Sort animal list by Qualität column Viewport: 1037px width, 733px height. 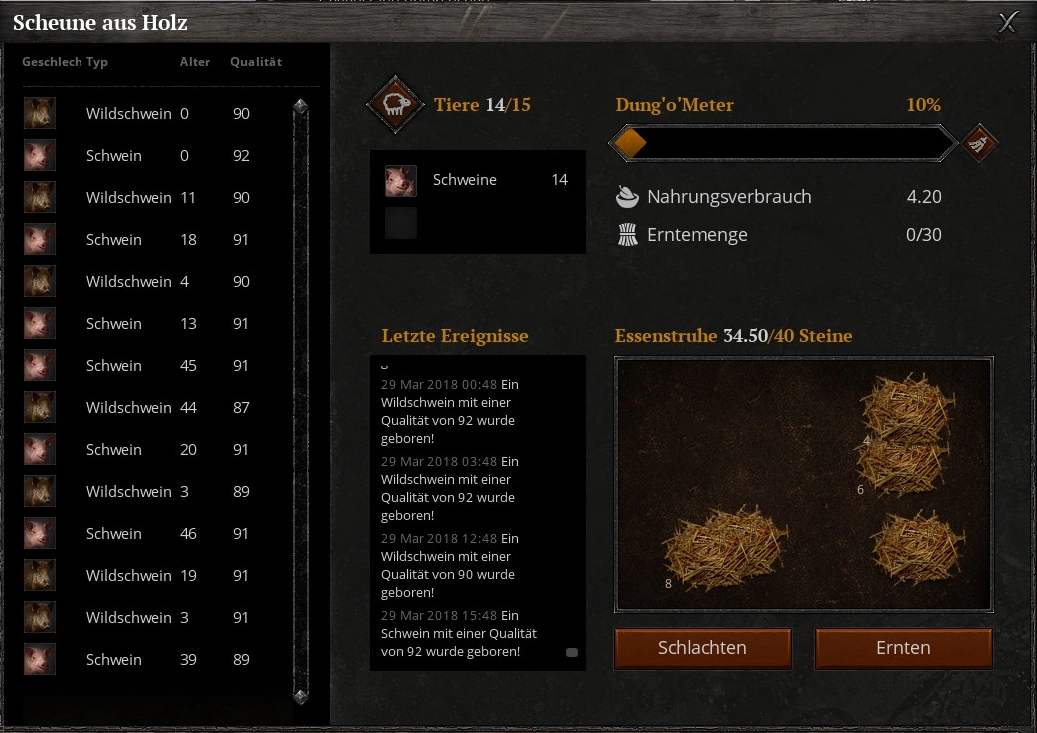pos(256,62)
